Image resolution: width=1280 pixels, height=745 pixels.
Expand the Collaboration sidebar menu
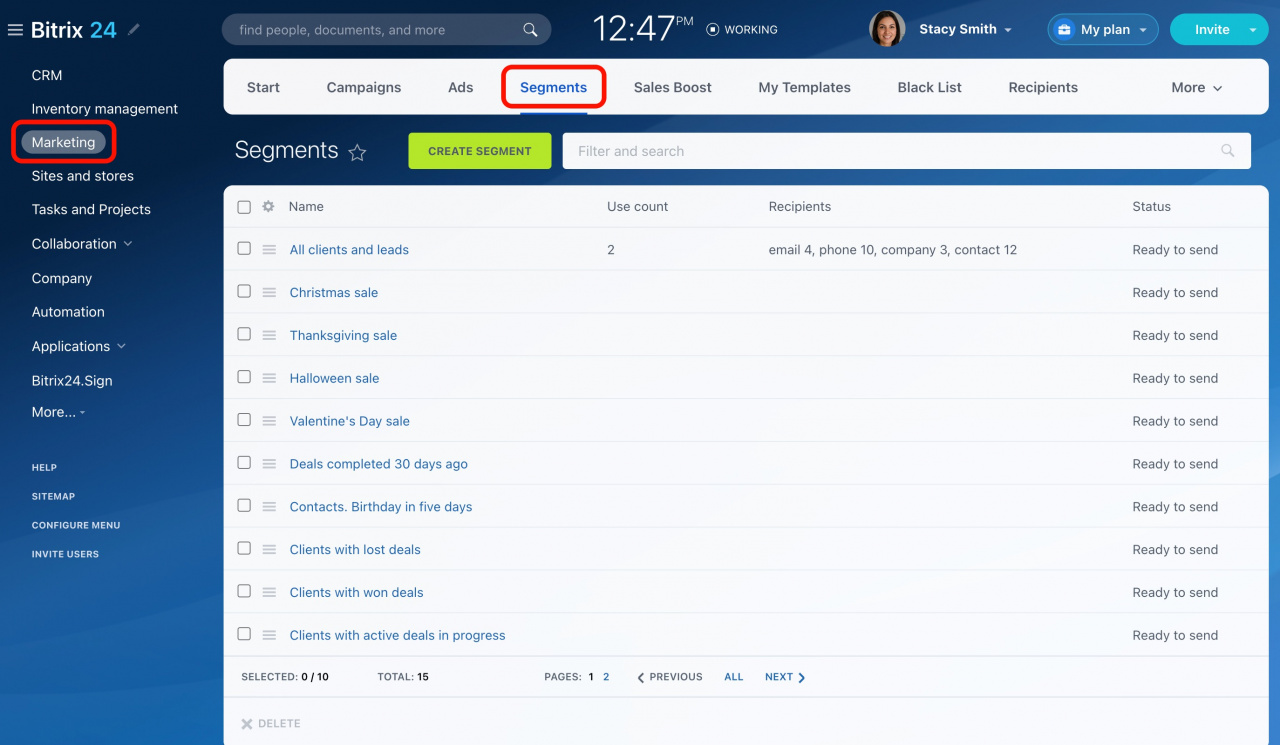coord(128,244)
